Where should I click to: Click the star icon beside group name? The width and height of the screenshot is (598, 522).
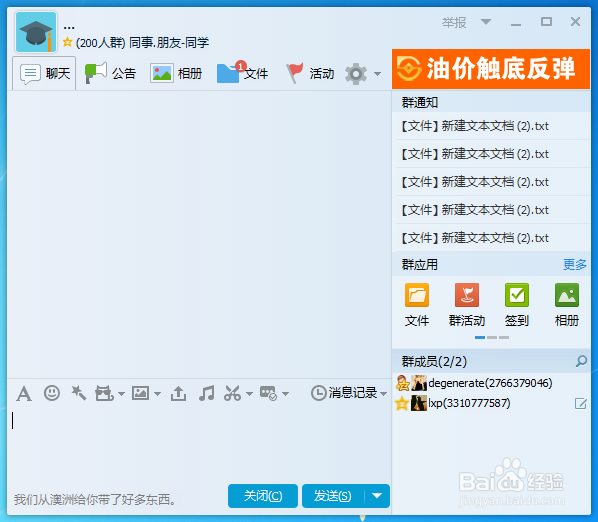point(68,42)
